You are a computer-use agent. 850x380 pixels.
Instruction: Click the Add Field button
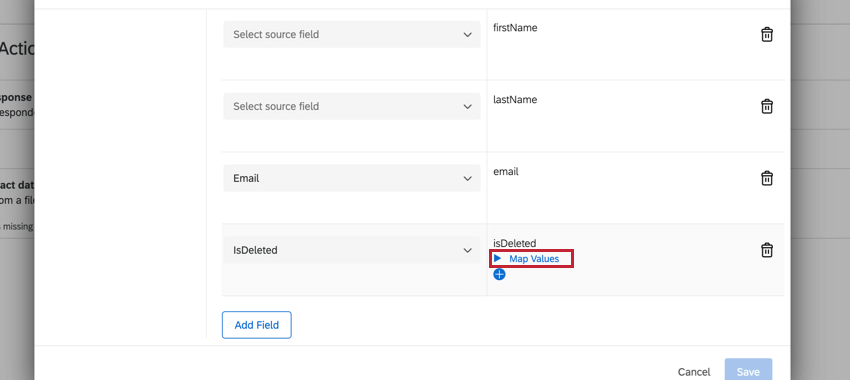click(x=256, y=325)
